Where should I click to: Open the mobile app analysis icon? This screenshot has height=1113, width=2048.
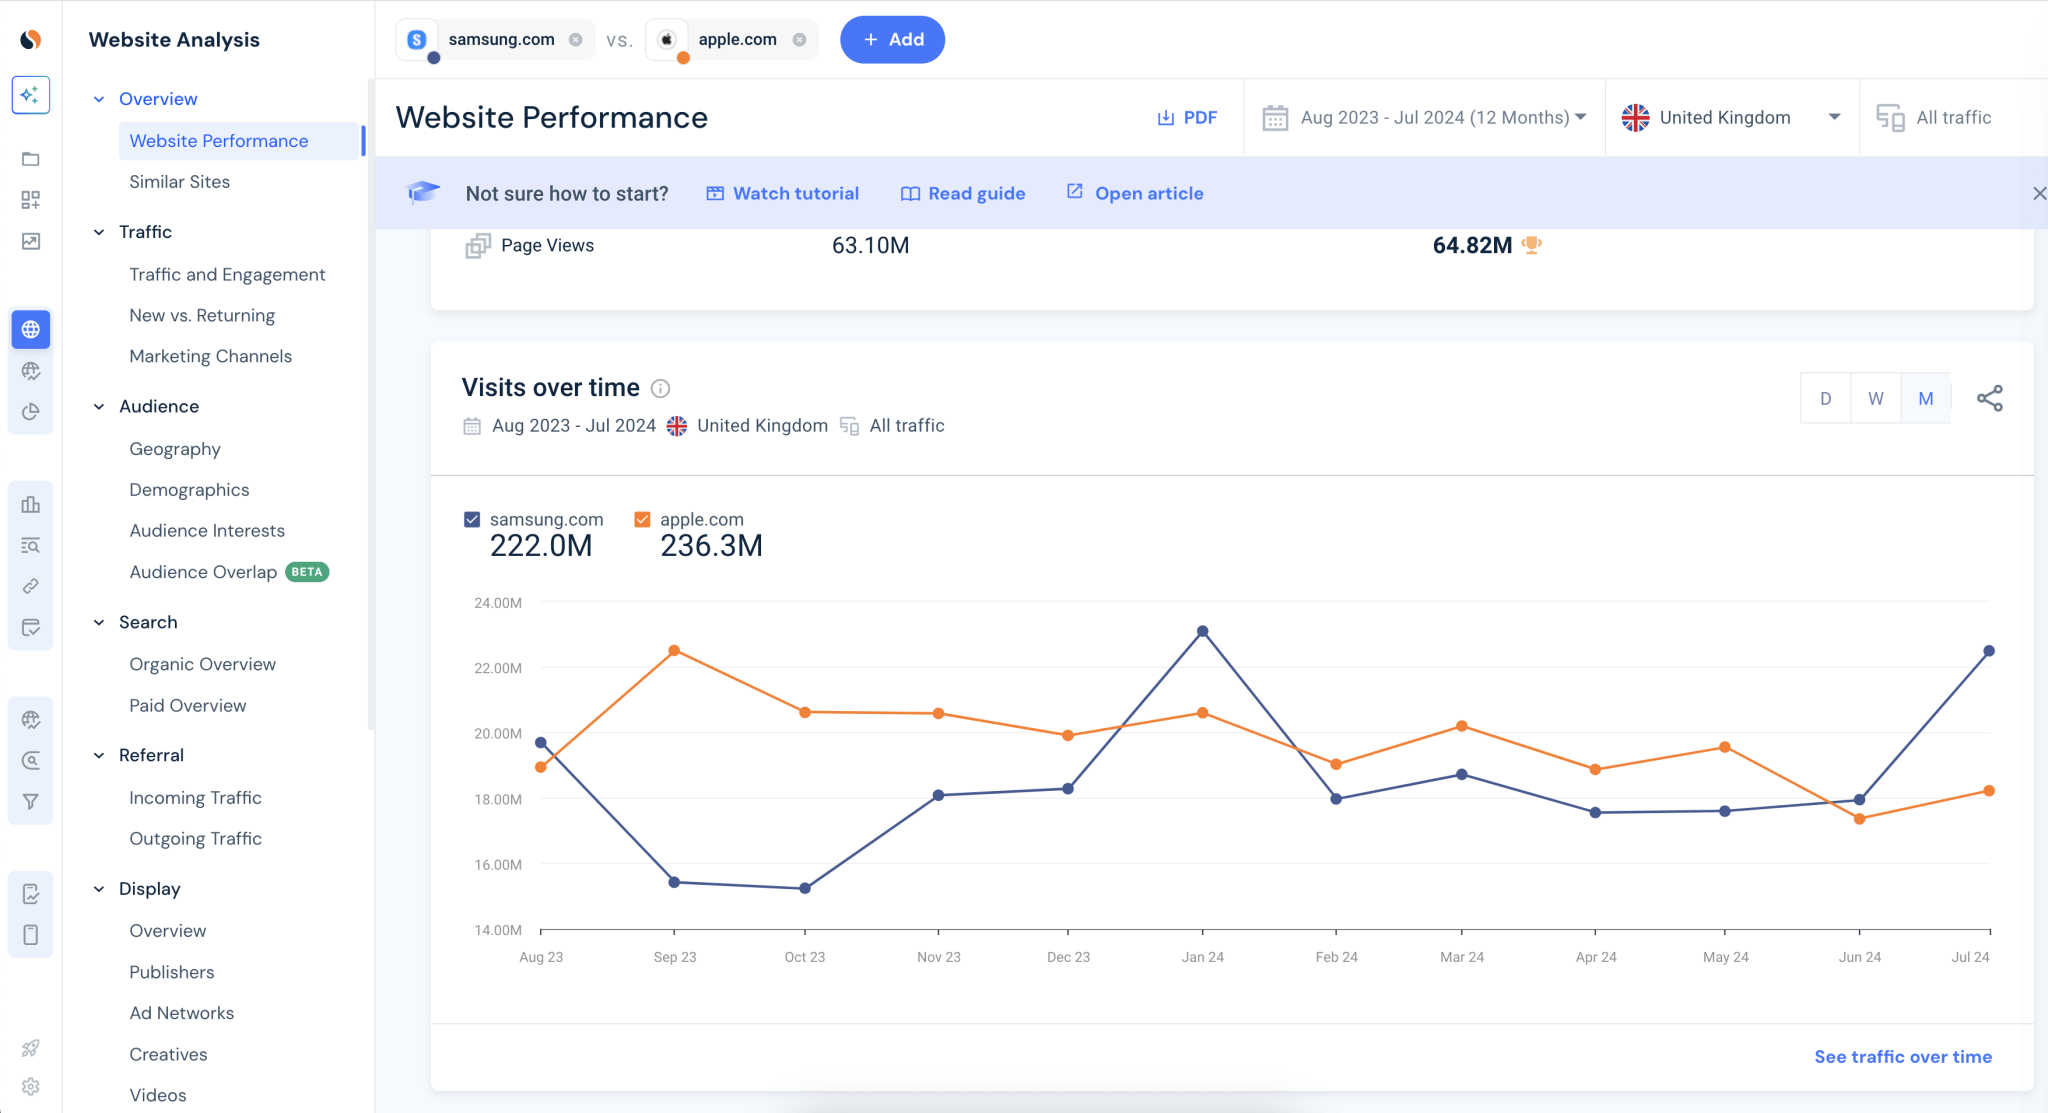31,934
